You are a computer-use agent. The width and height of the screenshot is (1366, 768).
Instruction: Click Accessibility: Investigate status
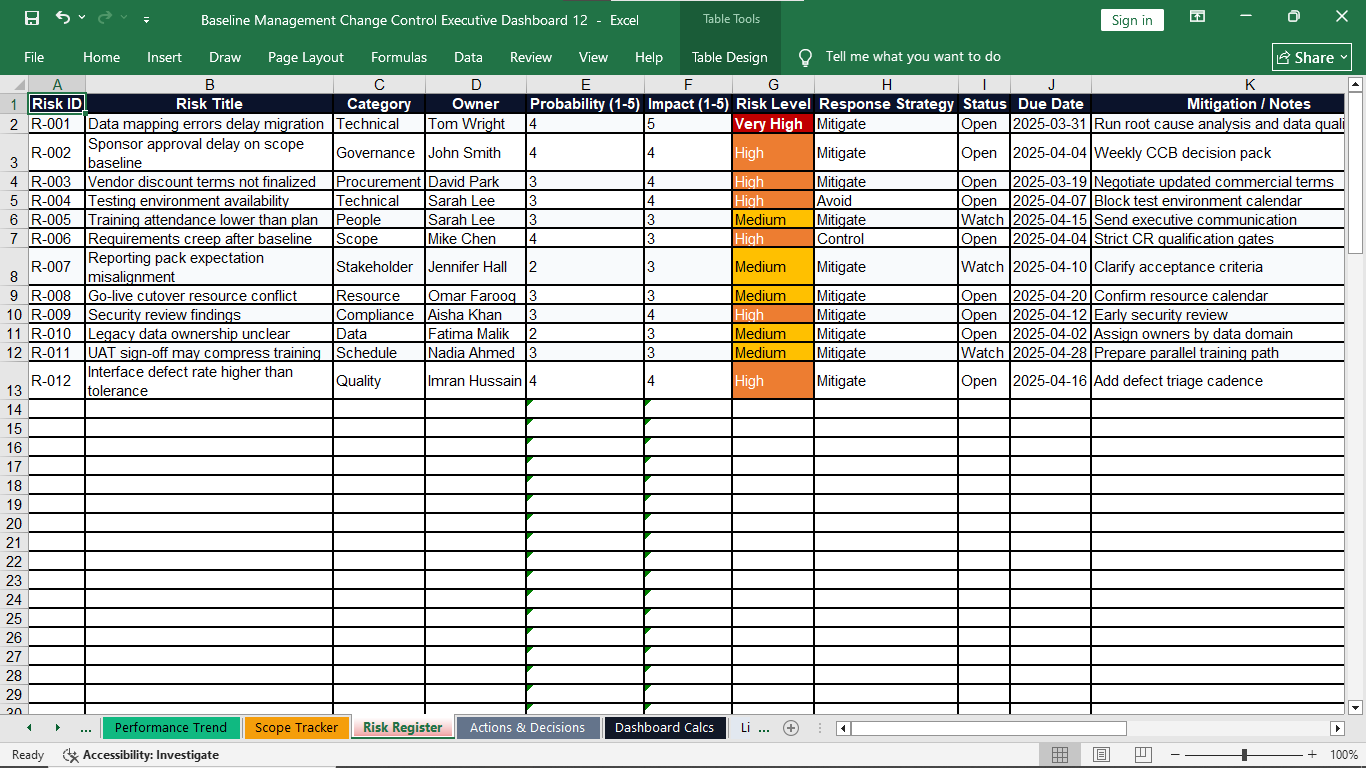coord(141,755)
